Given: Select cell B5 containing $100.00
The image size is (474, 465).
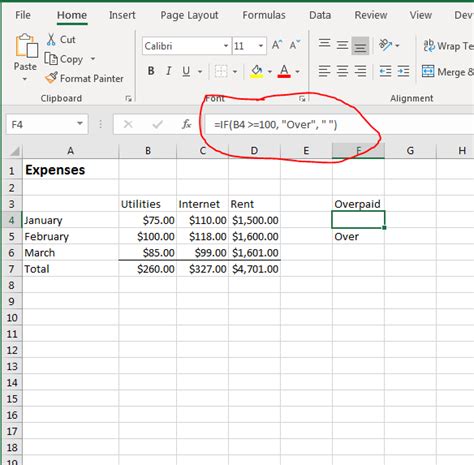Looking at the screenshot, I should pos(148,236).
